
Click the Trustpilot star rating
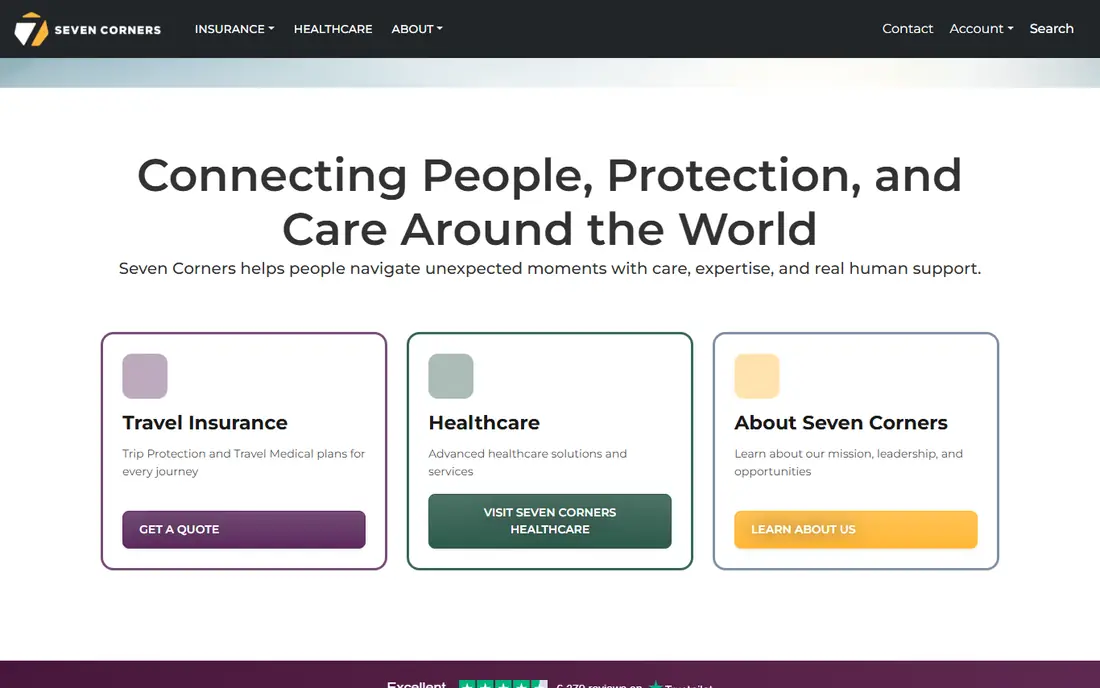502,684
